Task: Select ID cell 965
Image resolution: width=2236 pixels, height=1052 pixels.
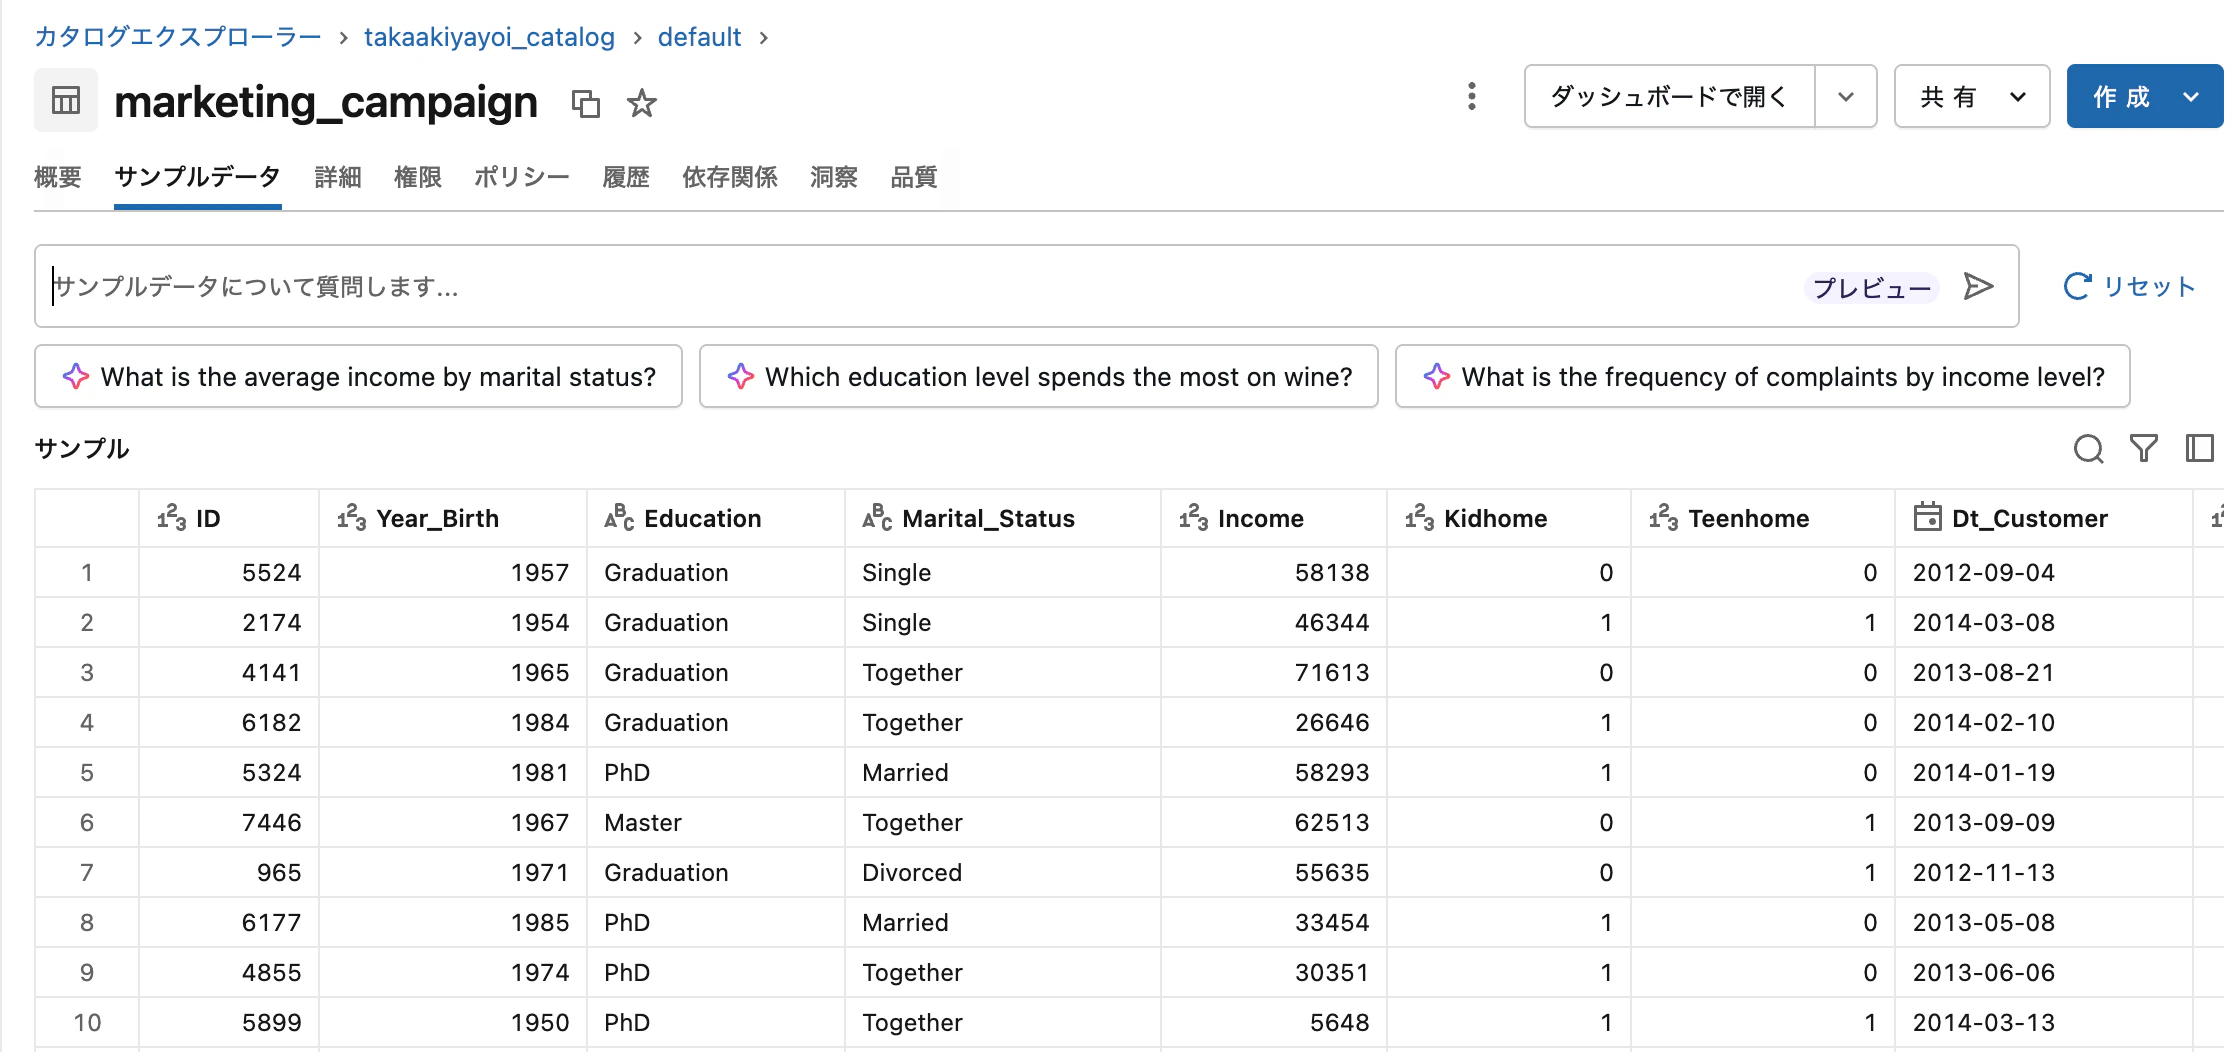Action: click(229, 872)
